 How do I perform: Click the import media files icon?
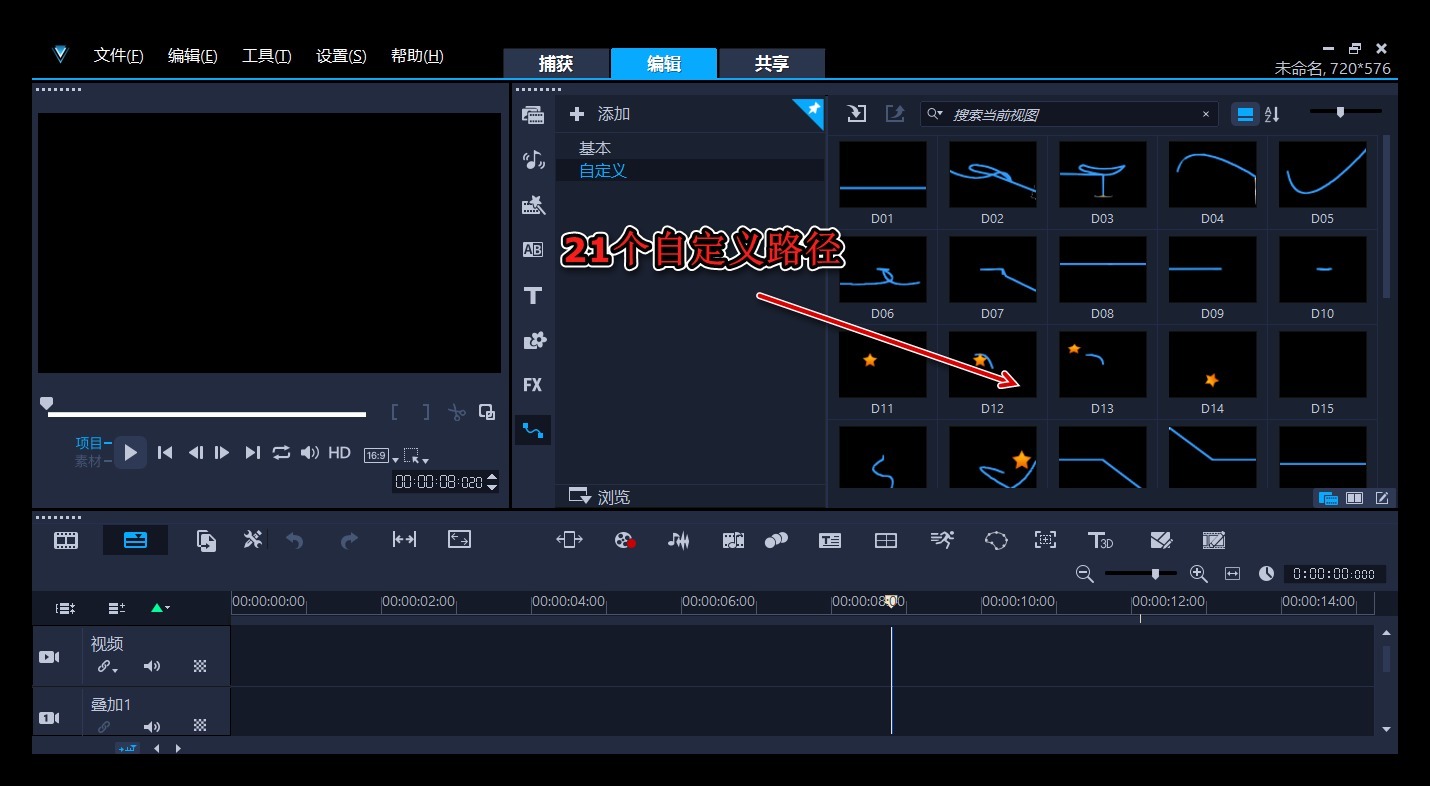coord(856,114)
